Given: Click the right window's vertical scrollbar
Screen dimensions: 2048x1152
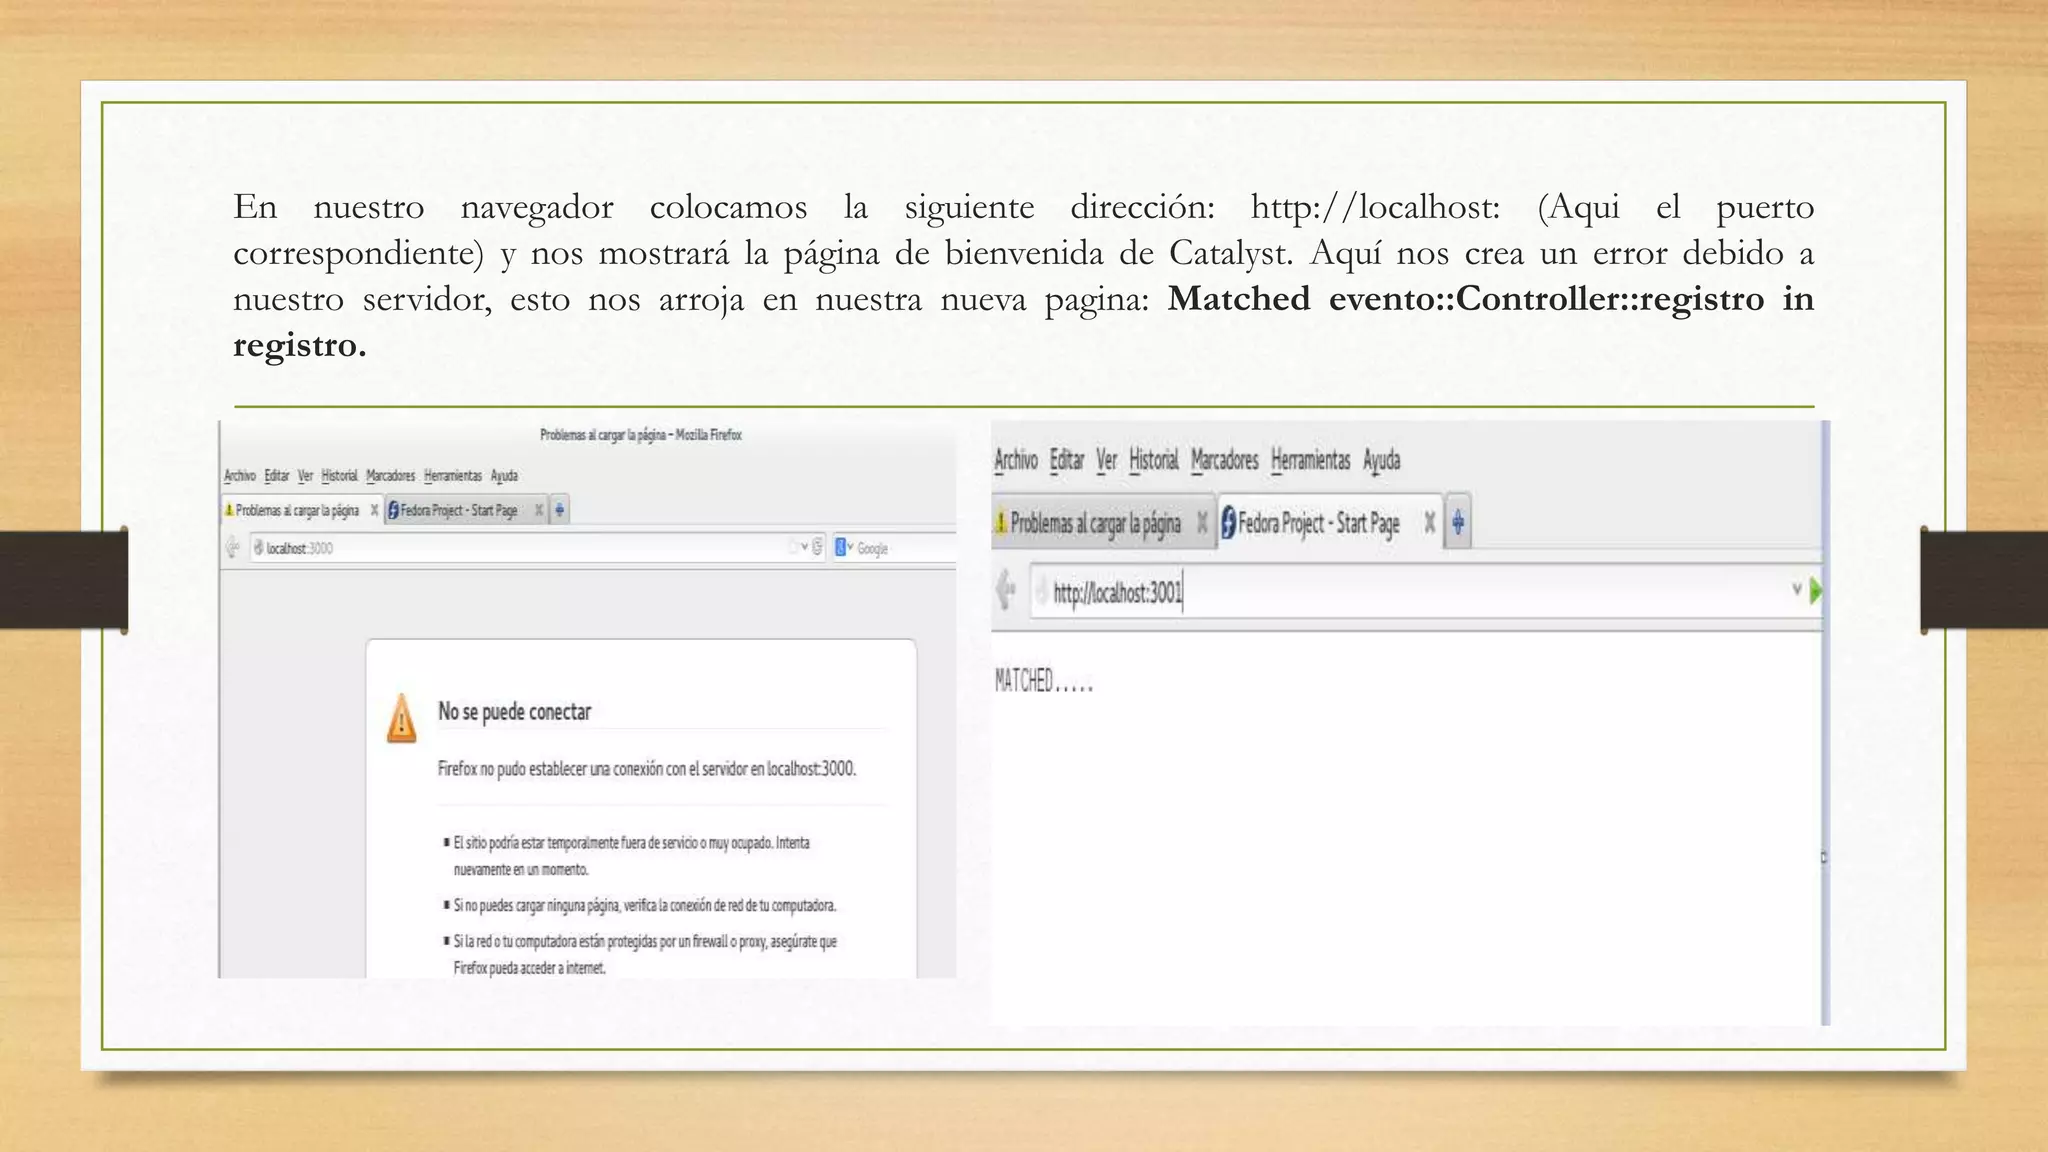Looking at the screenshot, I should (1825, 722).
